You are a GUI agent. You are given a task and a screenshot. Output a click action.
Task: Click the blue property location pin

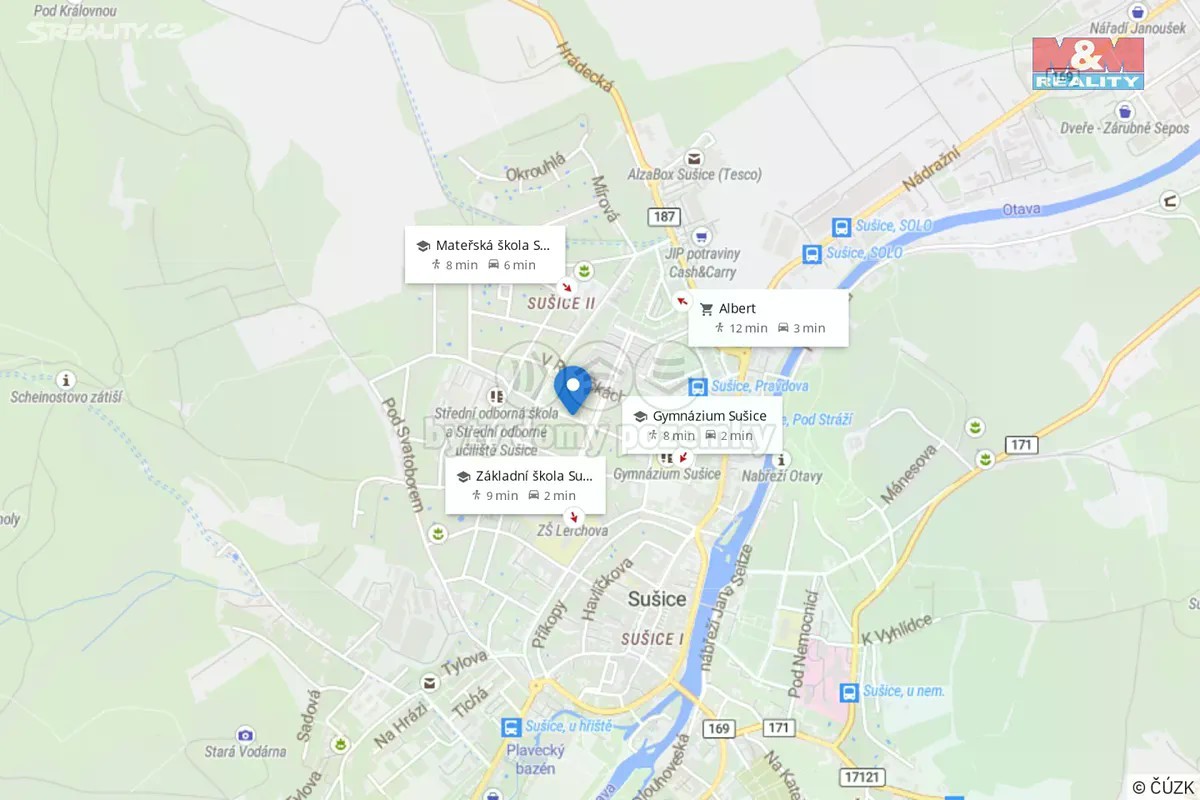(573, 390)
